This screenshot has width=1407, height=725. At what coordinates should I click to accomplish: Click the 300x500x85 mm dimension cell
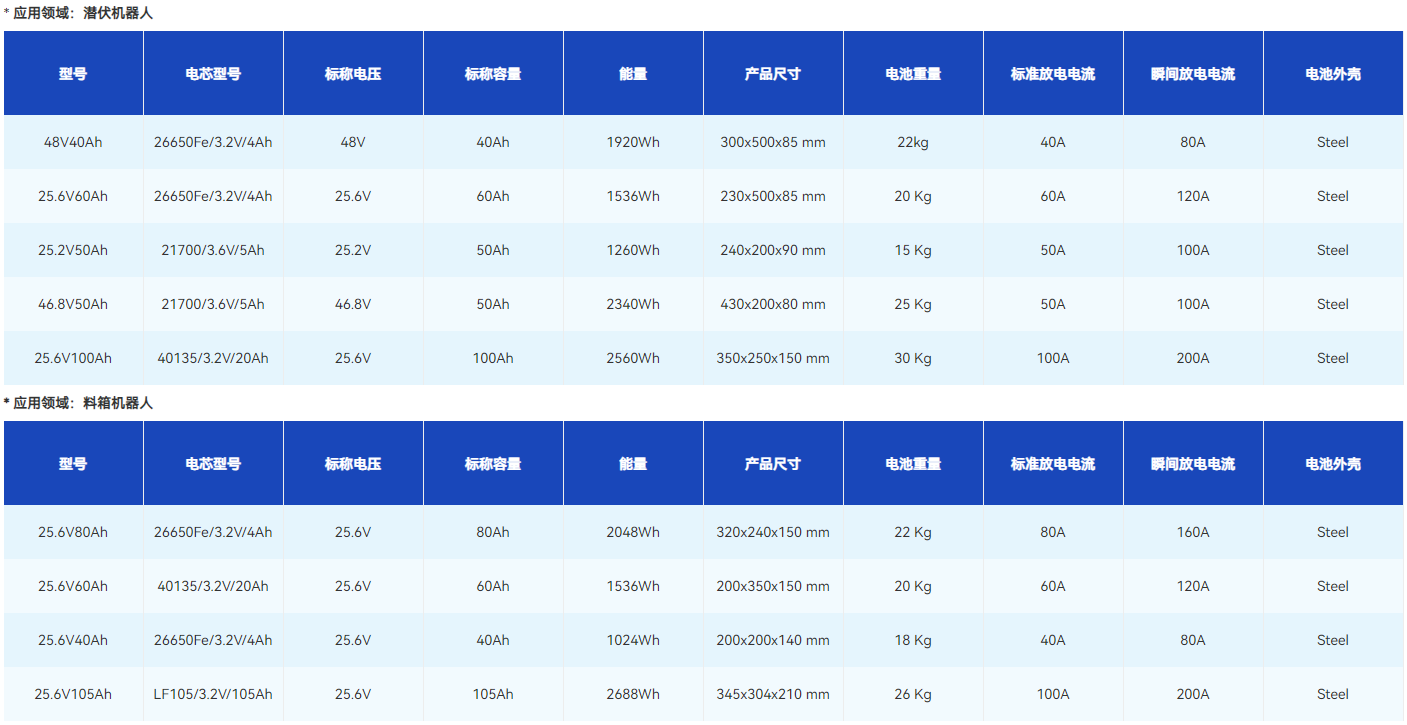[773, 142]
